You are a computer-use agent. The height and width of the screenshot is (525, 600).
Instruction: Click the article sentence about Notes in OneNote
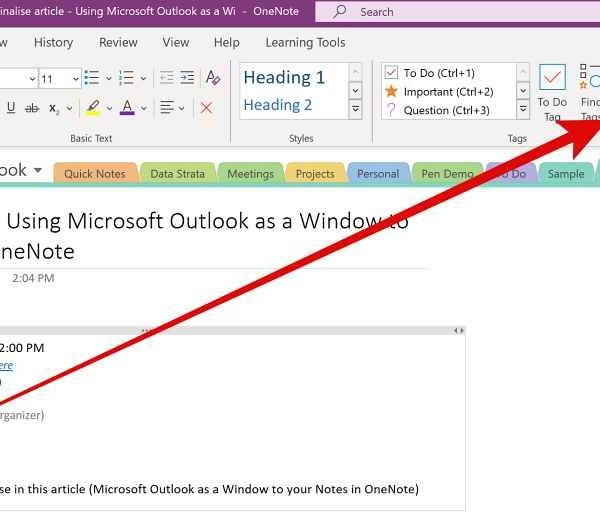tap(209, 489)
